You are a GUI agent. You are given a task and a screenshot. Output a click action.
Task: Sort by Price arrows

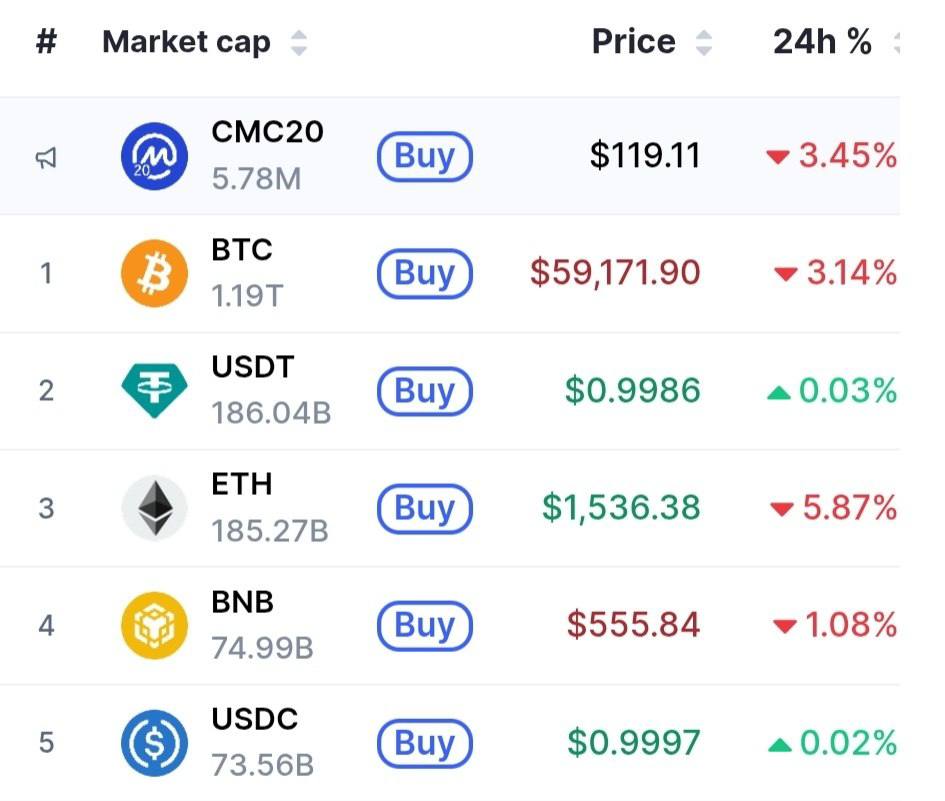704,43
